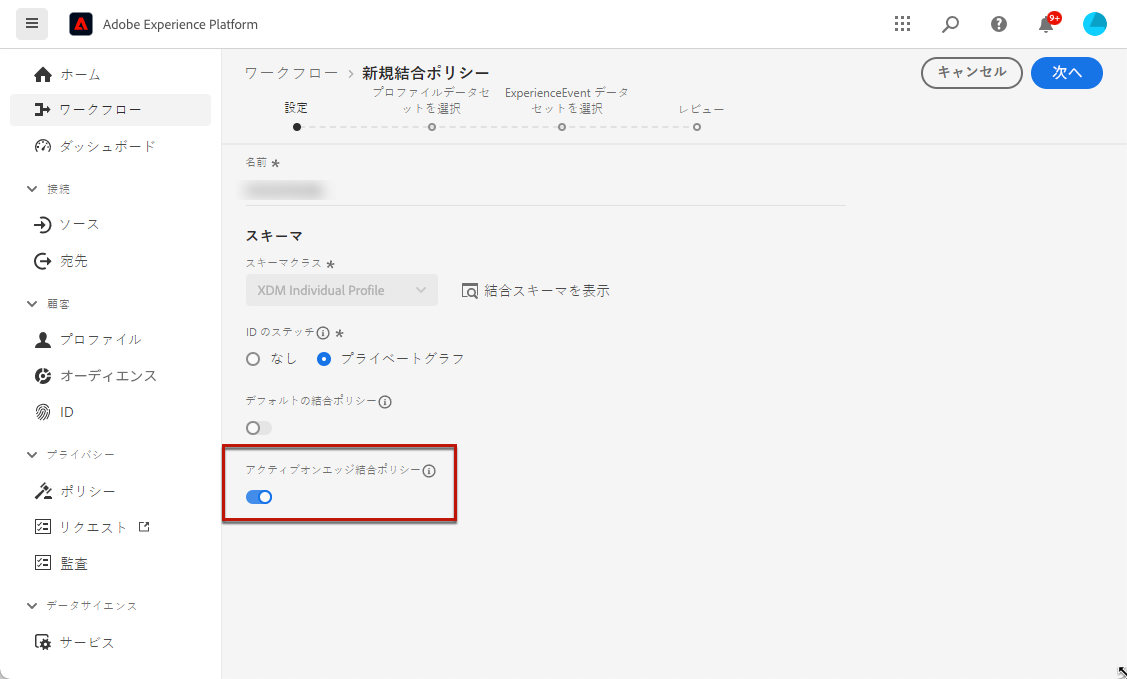Show info for デフォルトの結合ポリシー
1127x679 pixels.
point(385,402)
